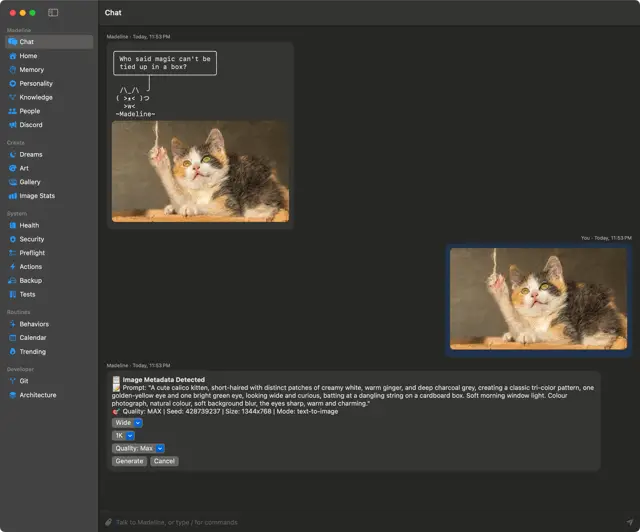
Task: Select the Trending label in sidebar
Action: click(33, 352)
